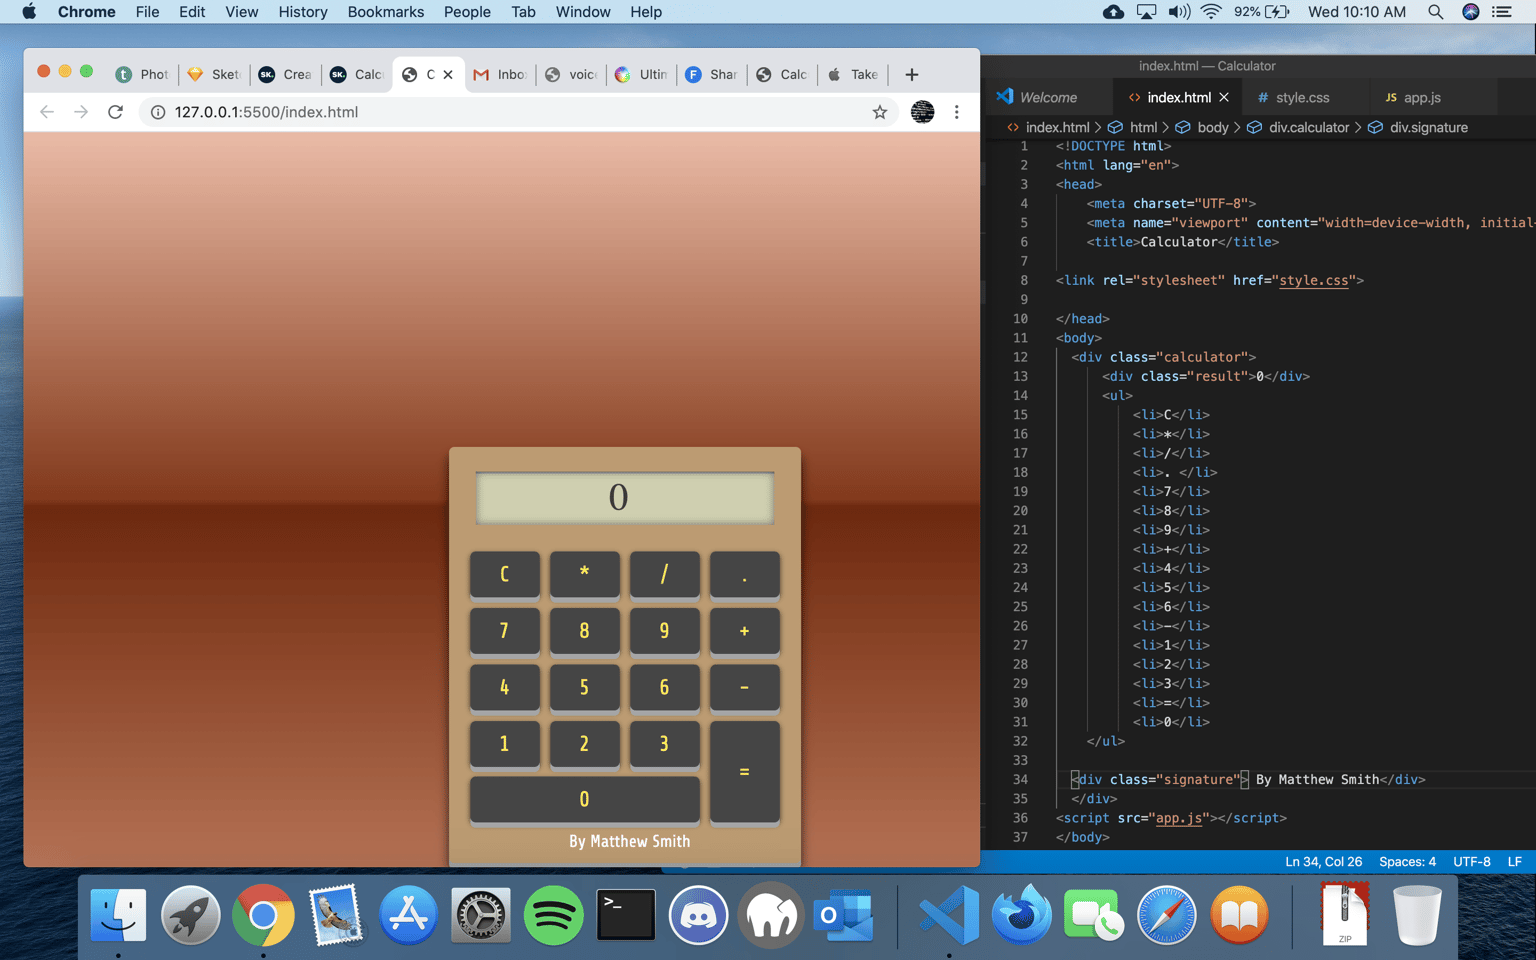
Task: Open the ZIP archive in the dock
Action: pos(1345,915)
